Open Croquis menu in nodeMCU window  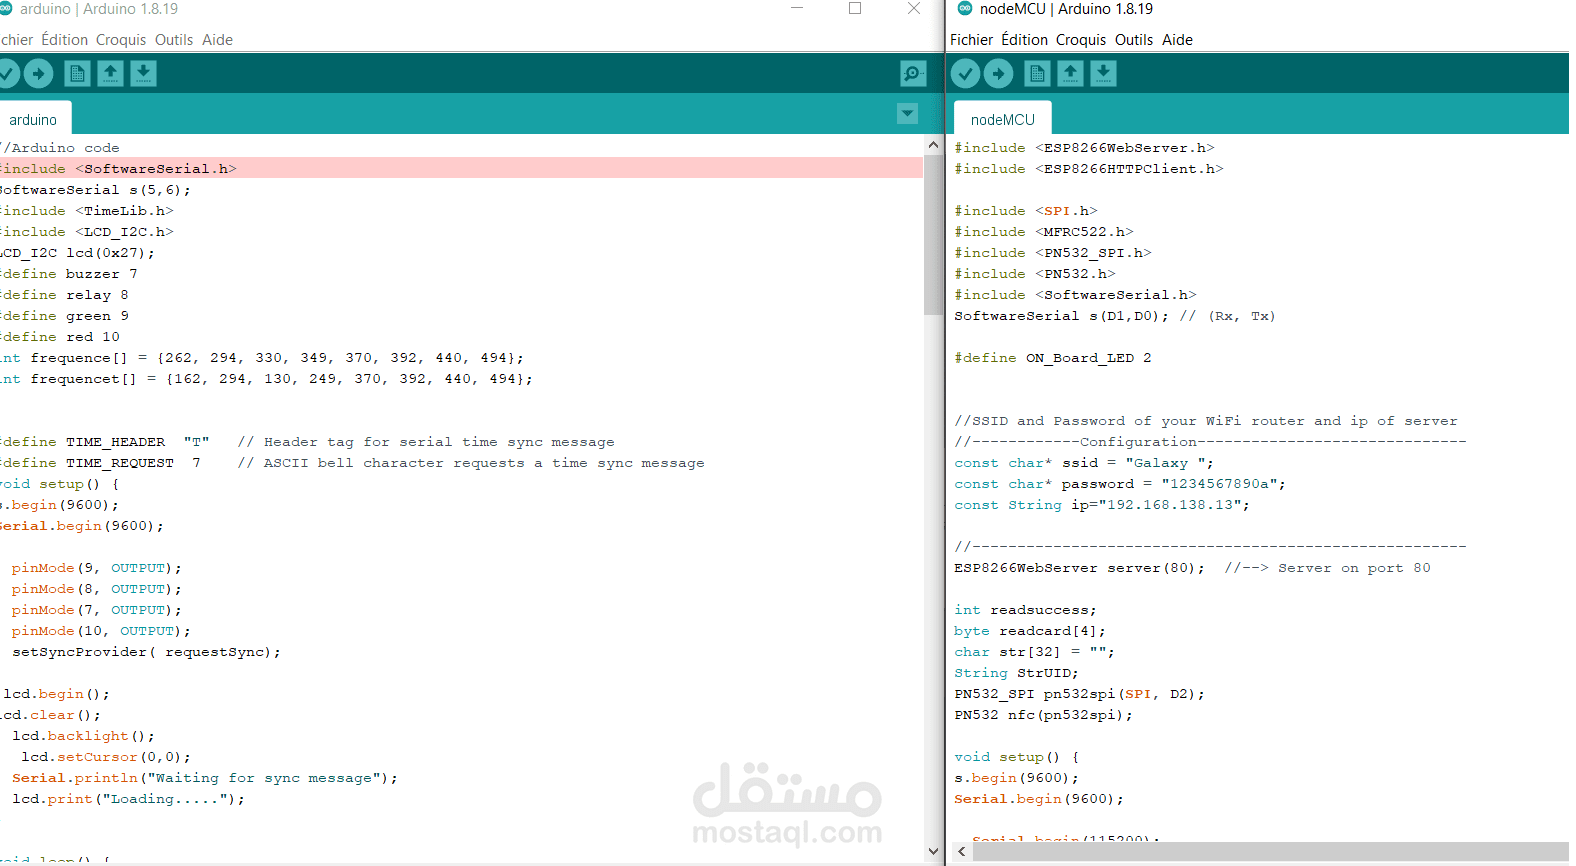coord(1081,40)
